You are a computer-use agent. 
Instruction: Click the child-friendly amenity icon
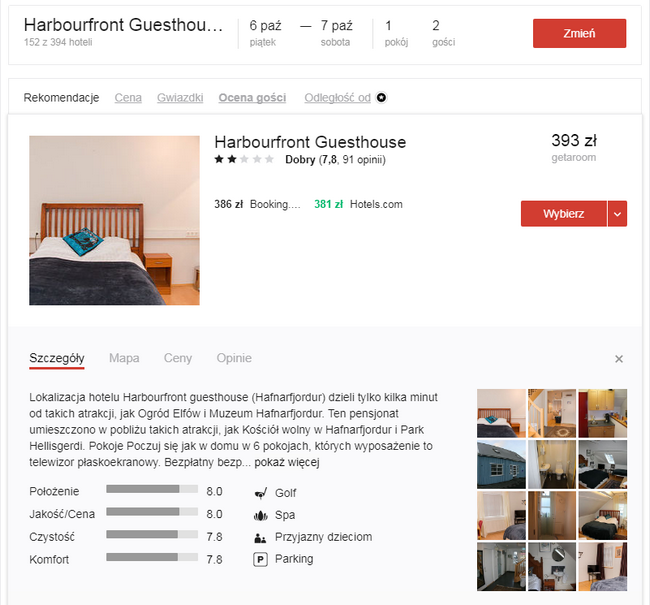261,537
